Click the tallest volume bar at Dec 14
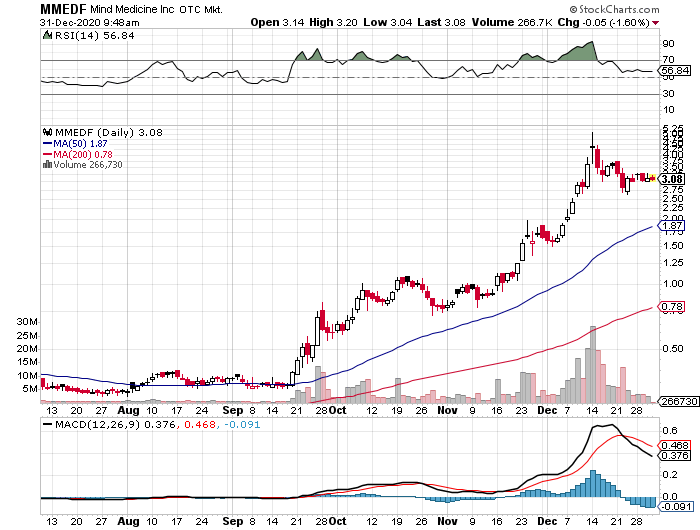The image size is (700, 530). click(x=592, y=364)
